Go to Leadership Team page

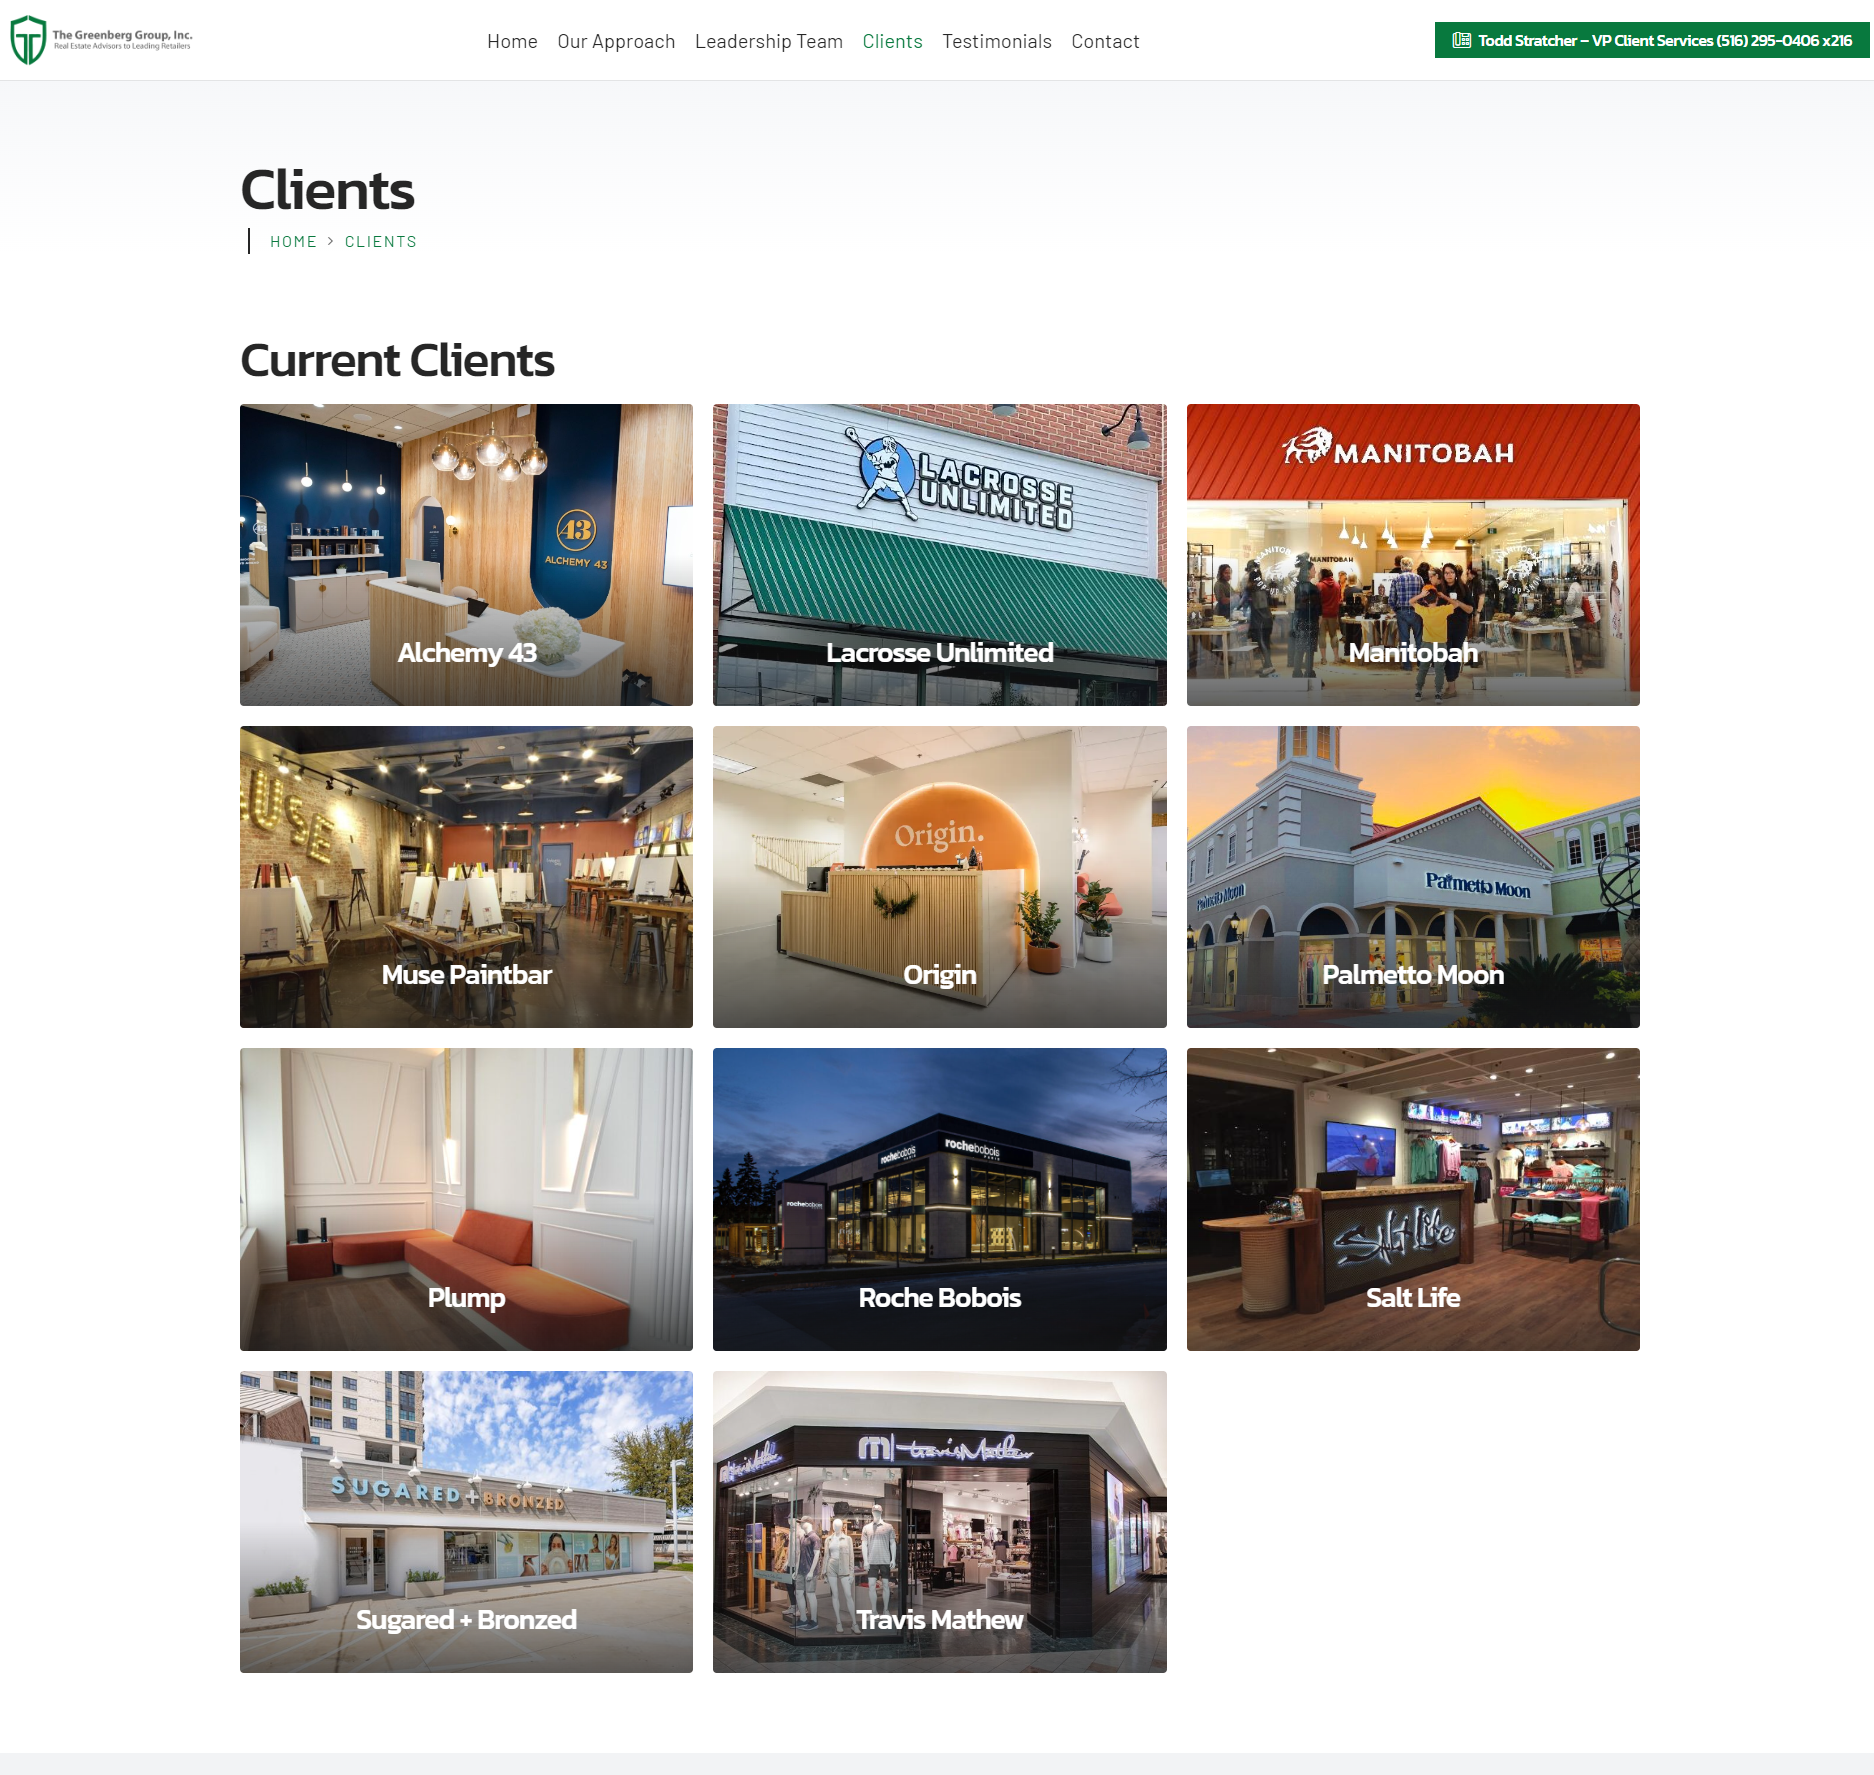(769, 41)
